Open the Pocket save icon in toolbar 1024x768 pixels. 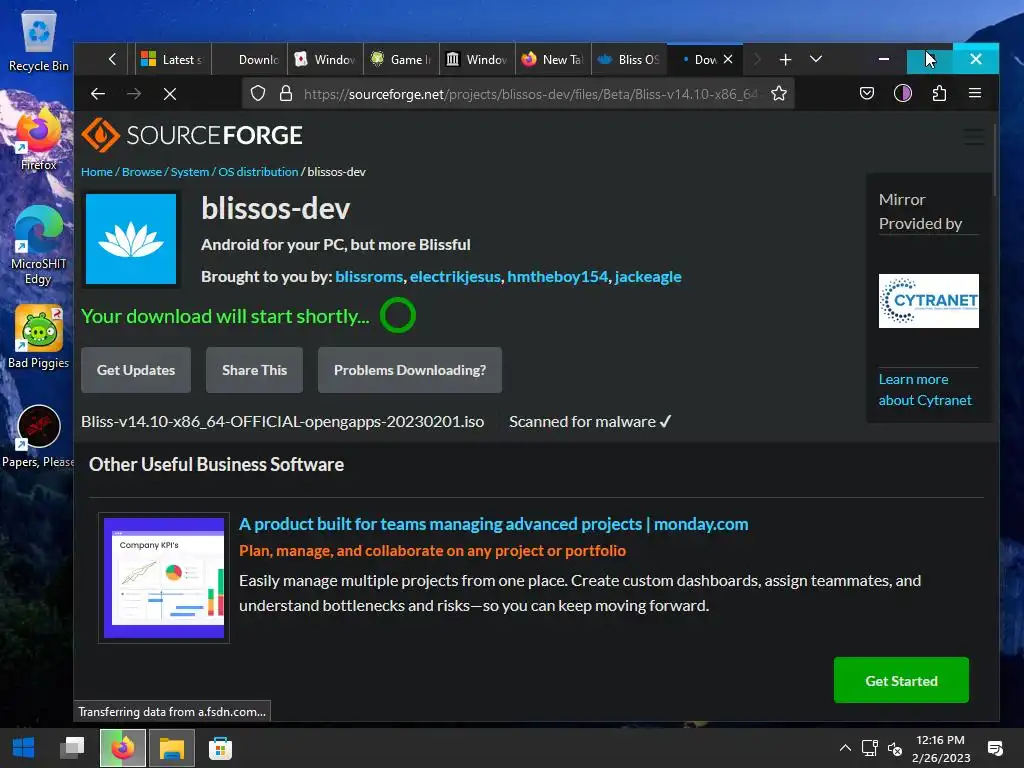(867, 93)
